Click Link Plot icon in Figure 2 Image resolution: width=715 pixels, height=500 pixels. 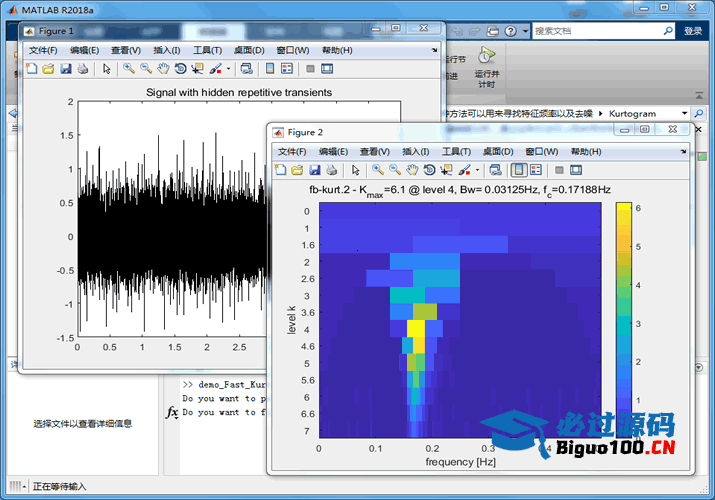click(496, 170)
